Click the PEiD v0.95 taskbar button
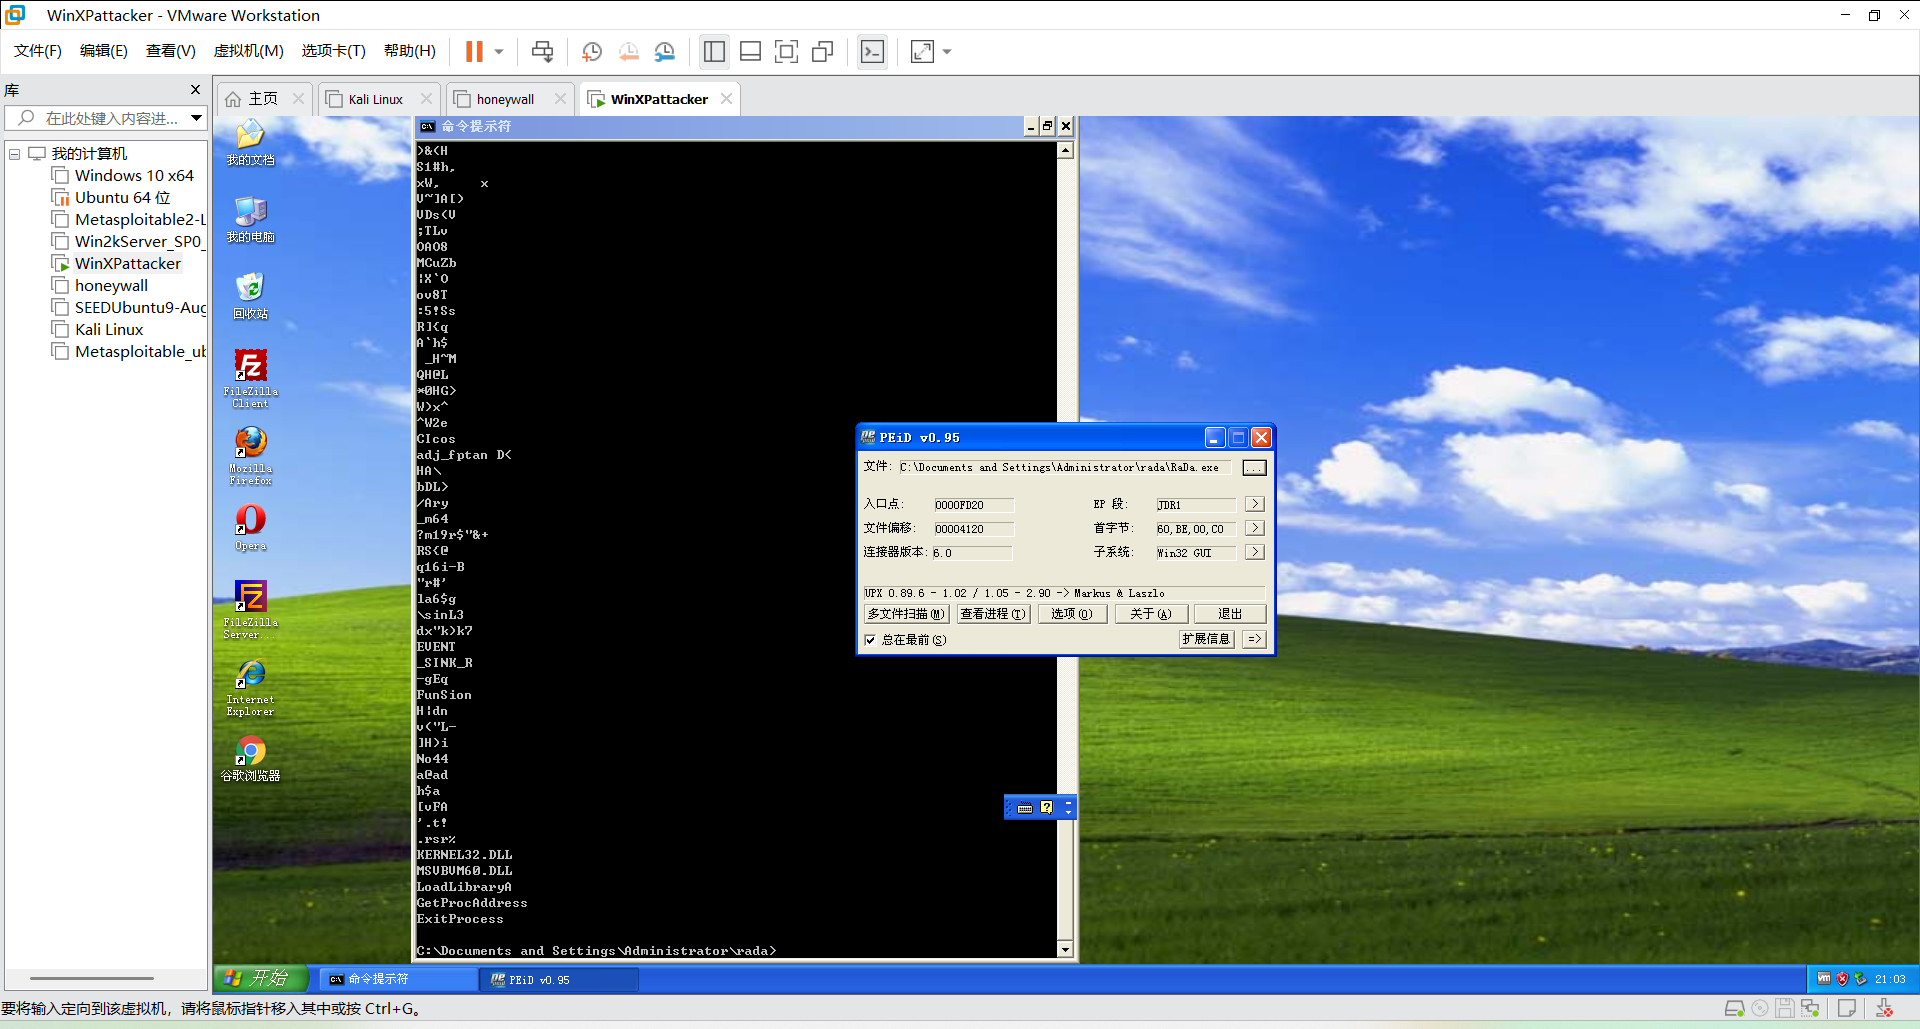The height and width of the screenshot is (1029, 1920). click(x=560, y=979)
